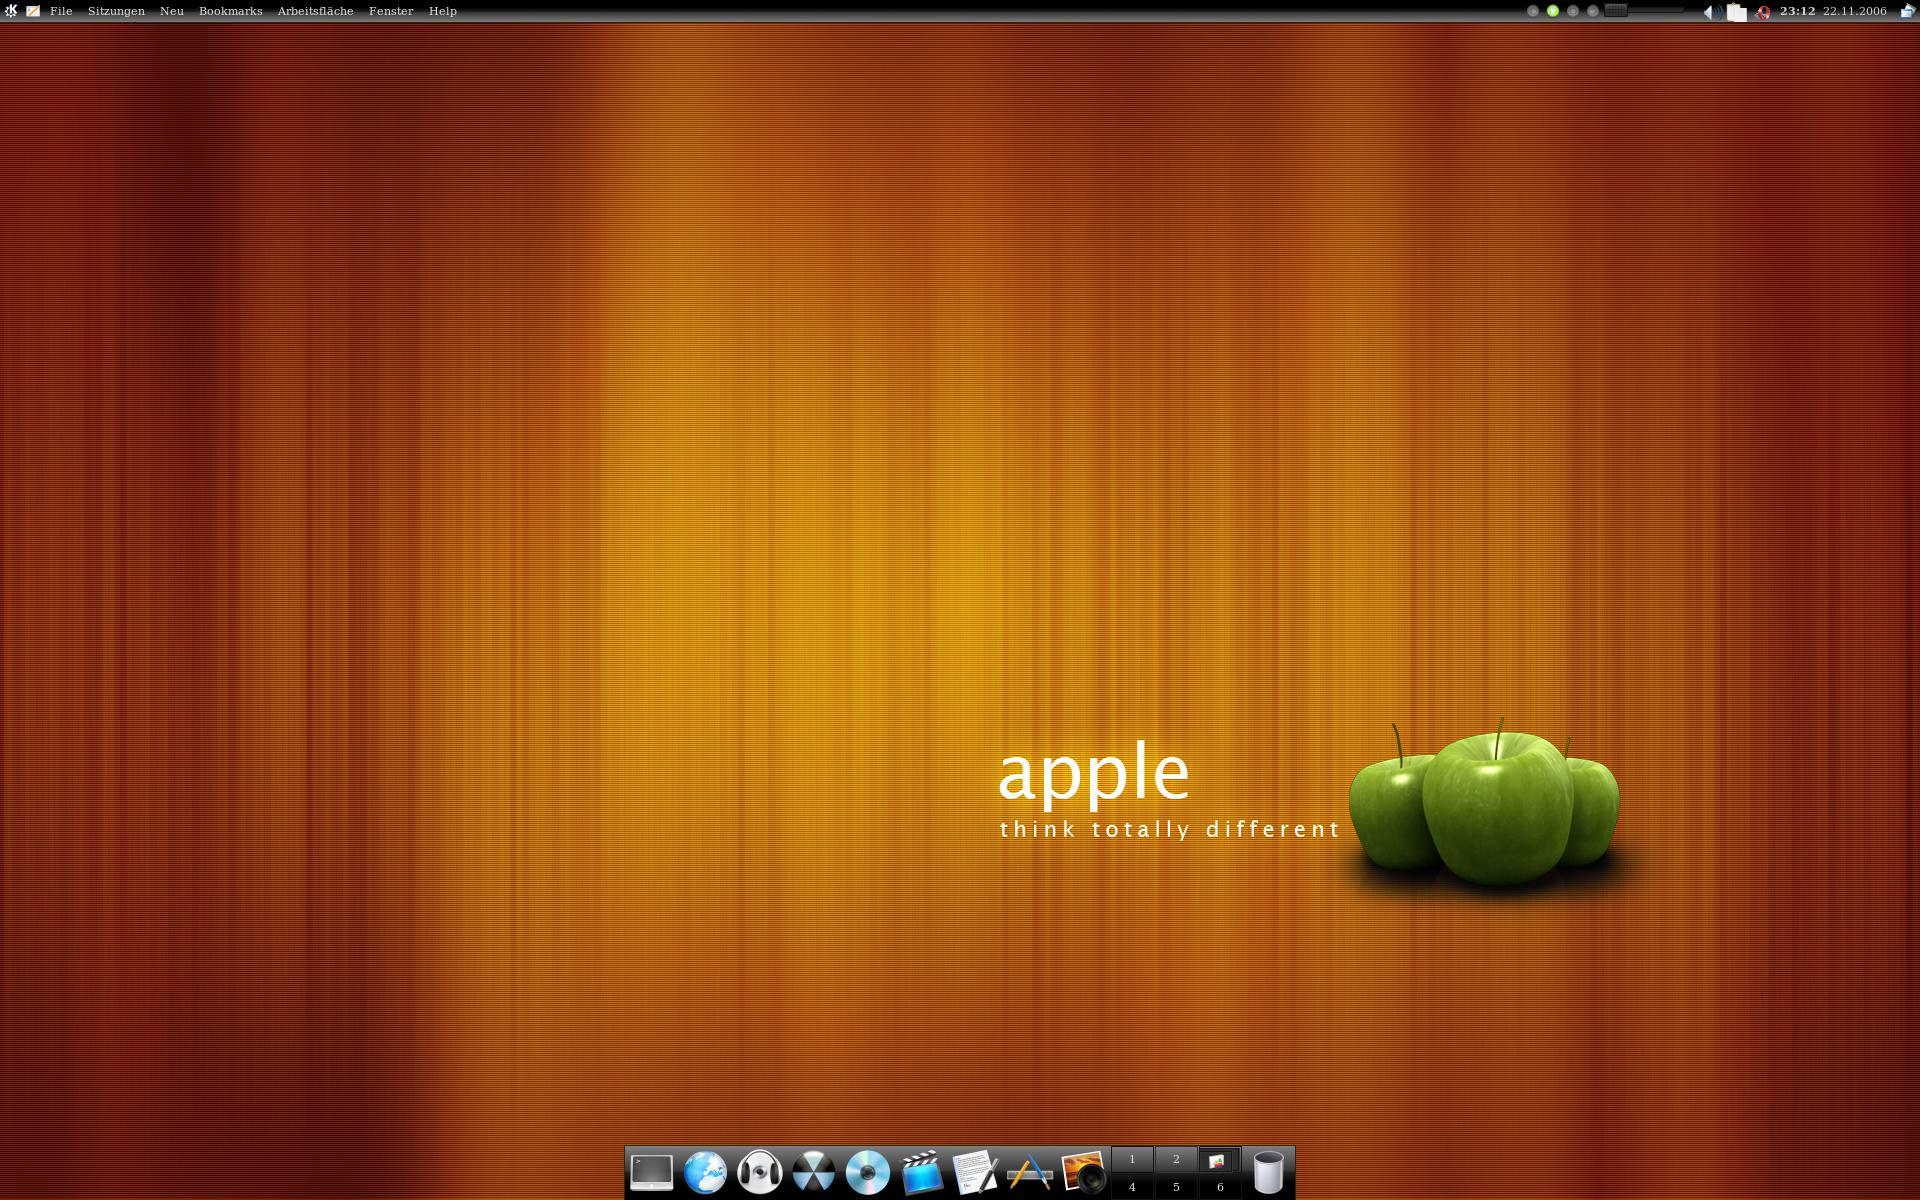This screenshot has width=1920, height=1200.
Task: Click the green play button
Action: coord(1553,11)
